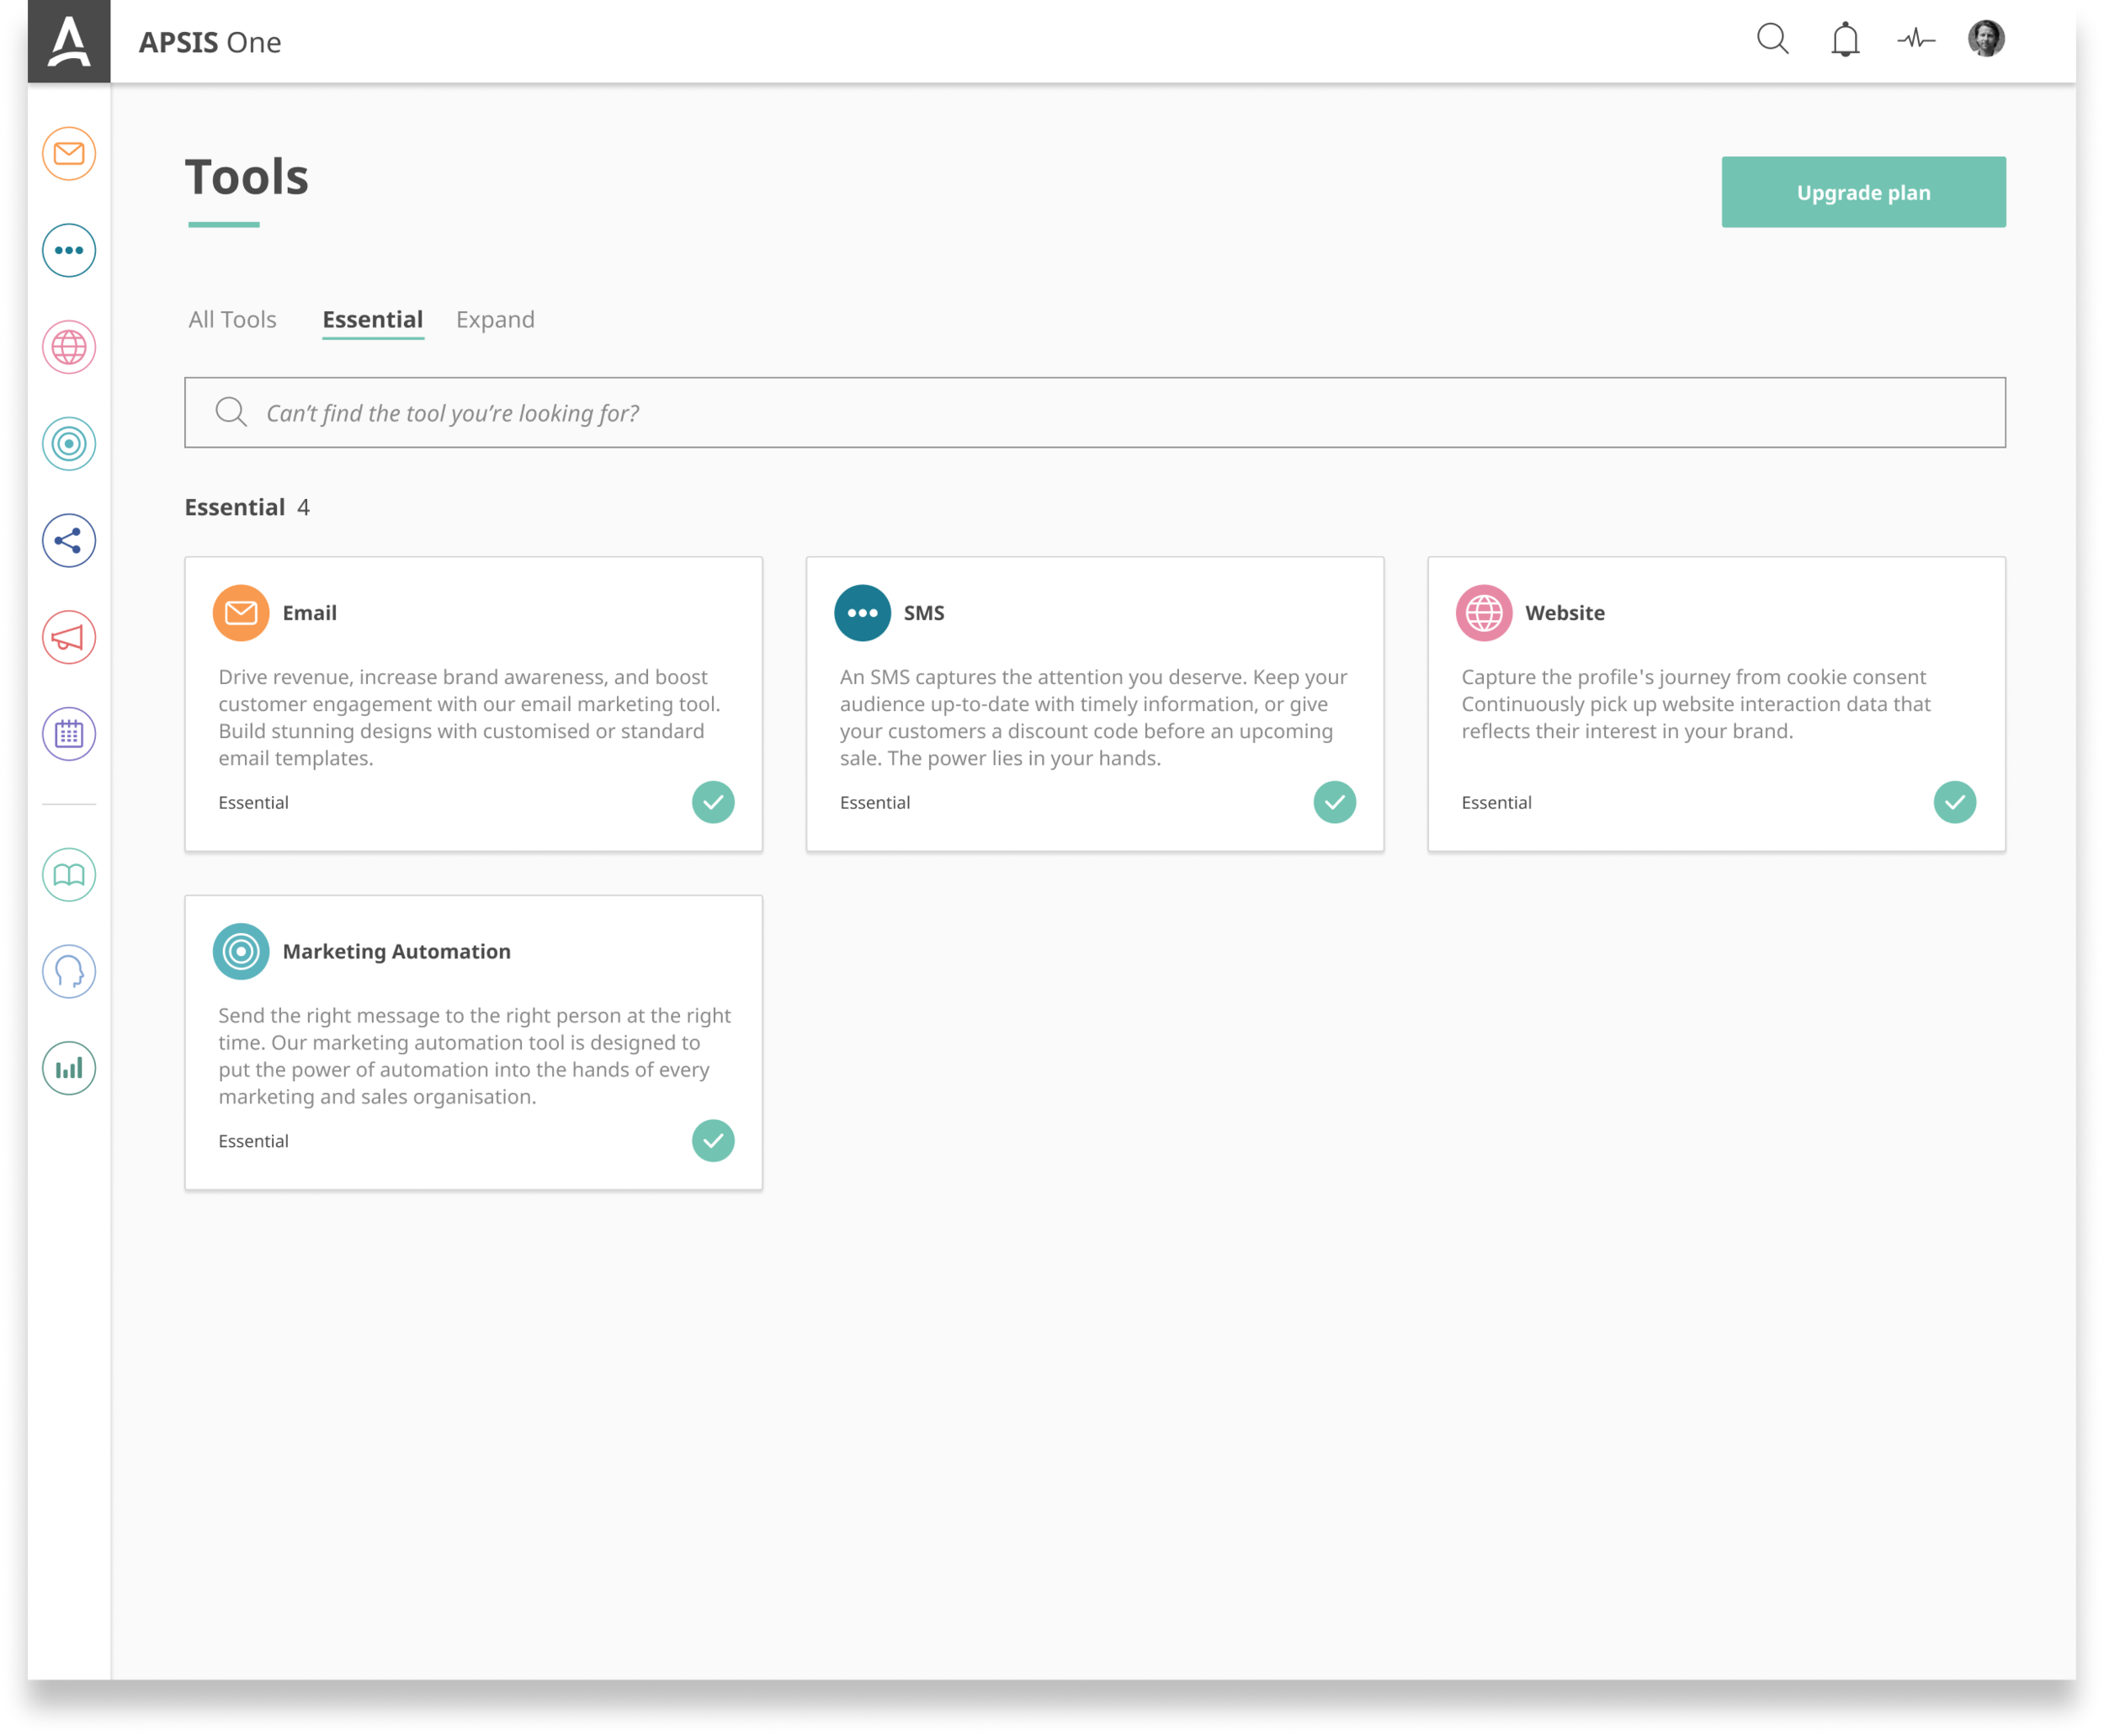2104x1736 pixels.
Task: Open the user profile avatar
Action: pyautogui.click(x=1986, y=39)
